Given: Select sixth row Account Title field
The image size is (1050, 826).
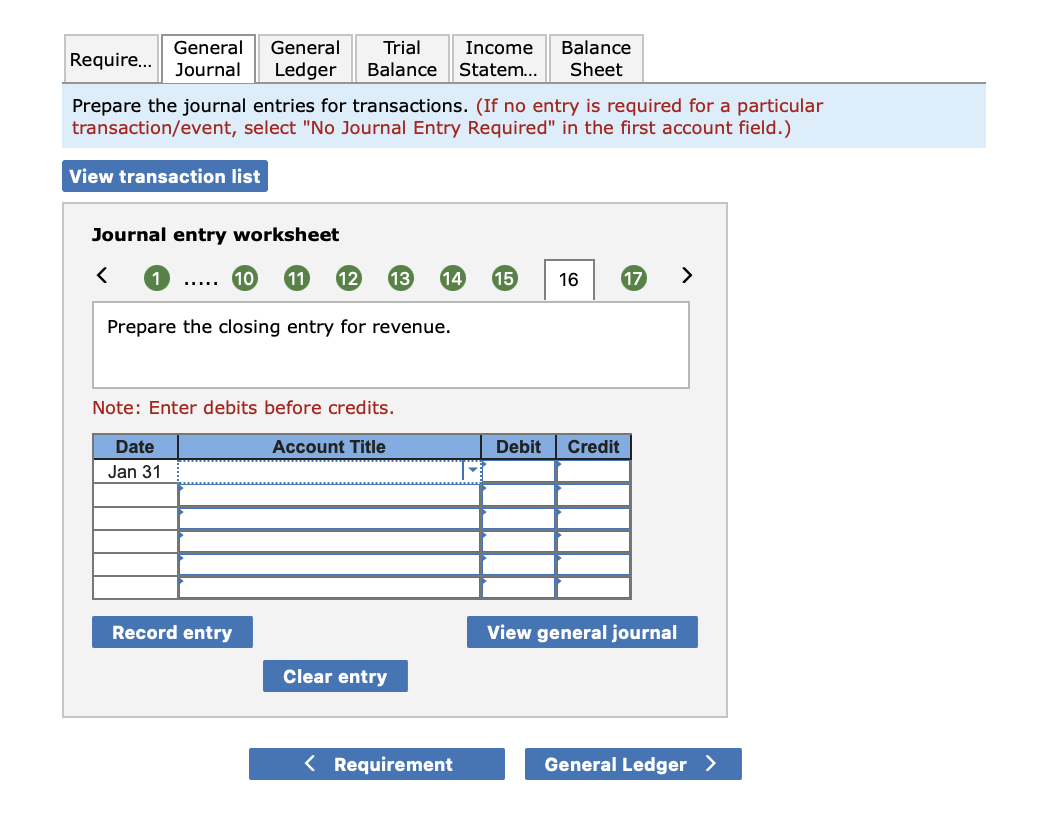Looking at the screenshot, I should tap(329, 587).
